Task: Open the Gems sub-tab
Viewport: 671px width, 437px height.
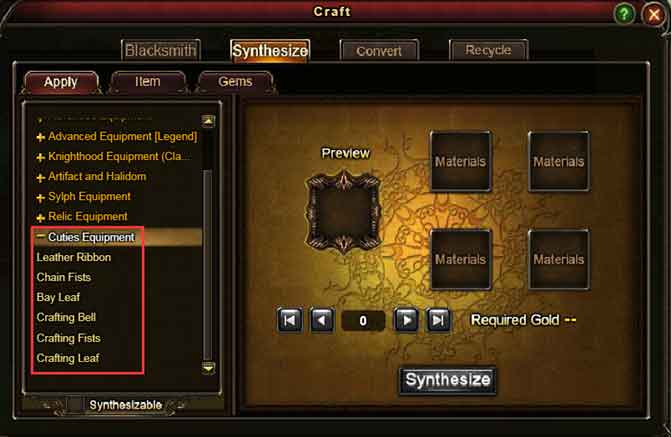Action: [x=235, y=81]
